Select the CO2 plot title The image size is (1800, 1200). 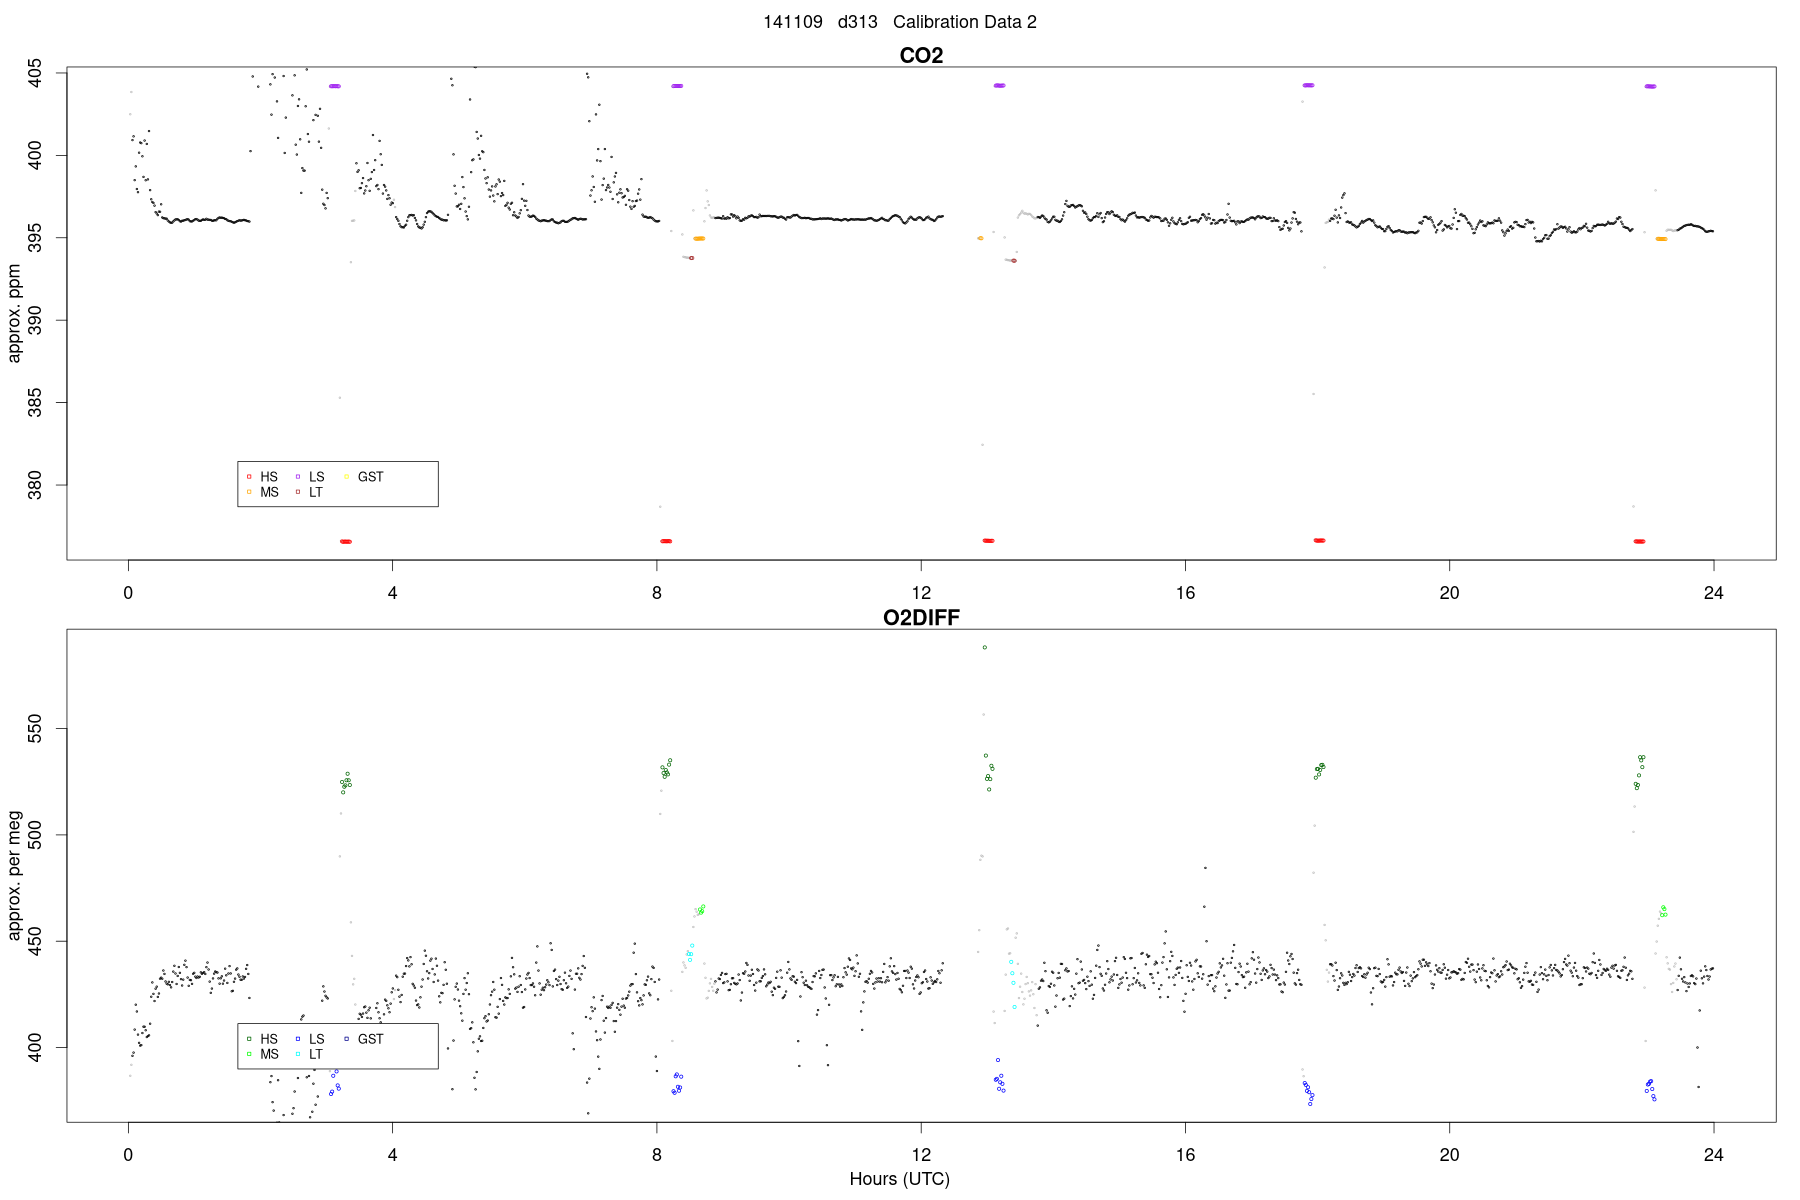point(921,55)
